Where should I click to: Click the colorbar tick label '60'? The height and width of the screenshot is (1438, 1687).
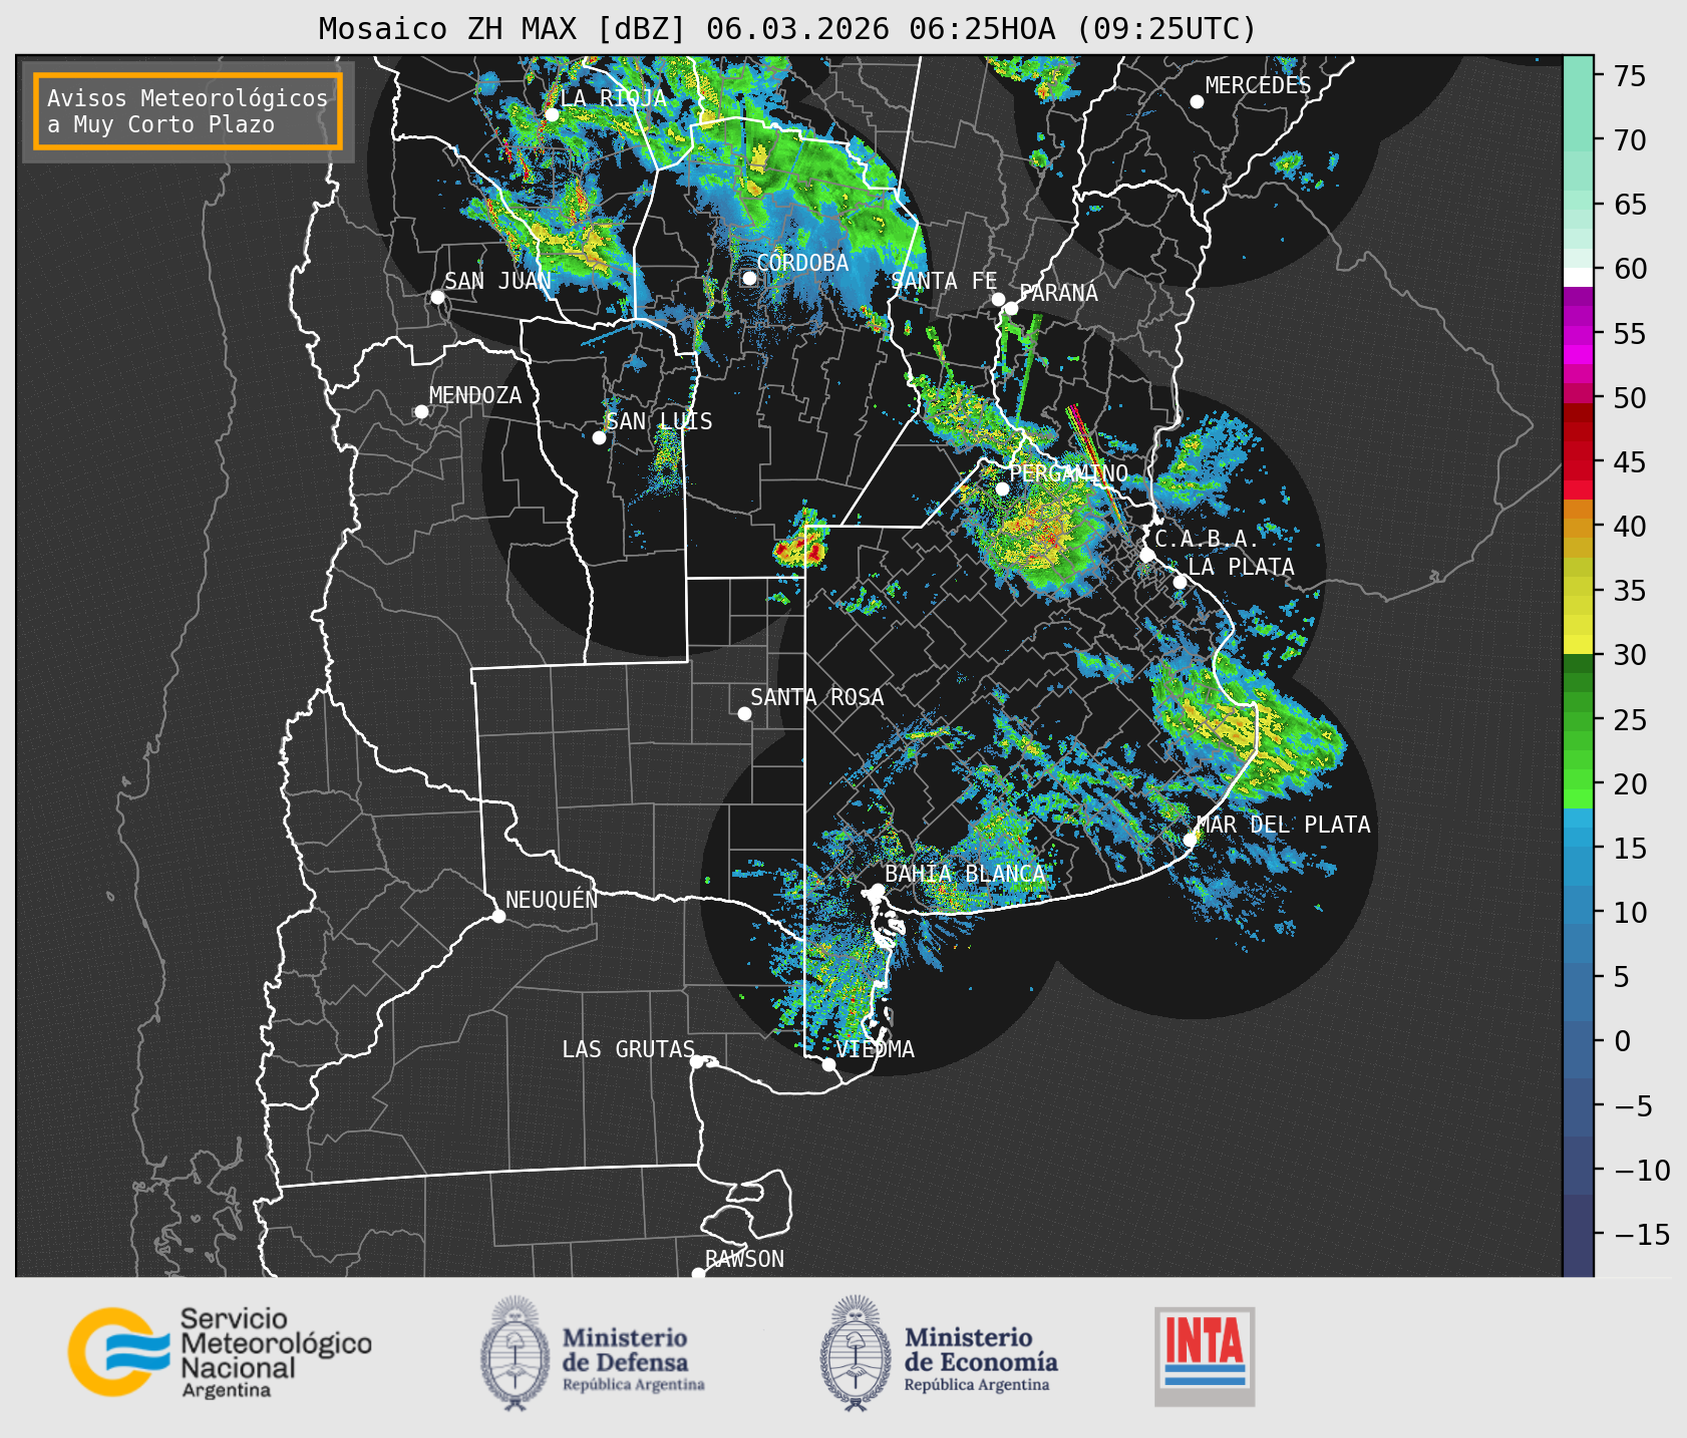(x=1630, y=269)
